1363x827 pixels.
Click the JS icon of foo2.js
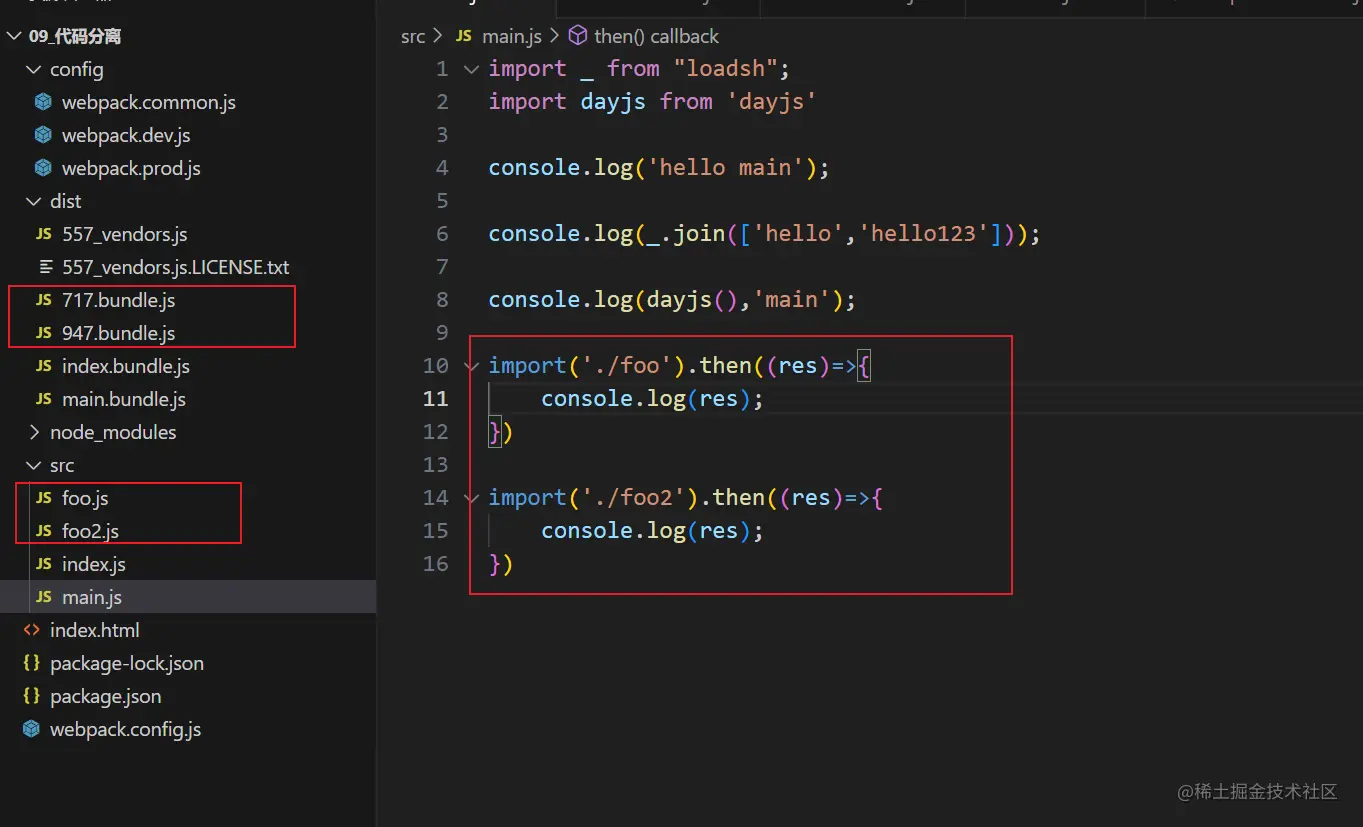pyautogui.click(x=43, y=531)
